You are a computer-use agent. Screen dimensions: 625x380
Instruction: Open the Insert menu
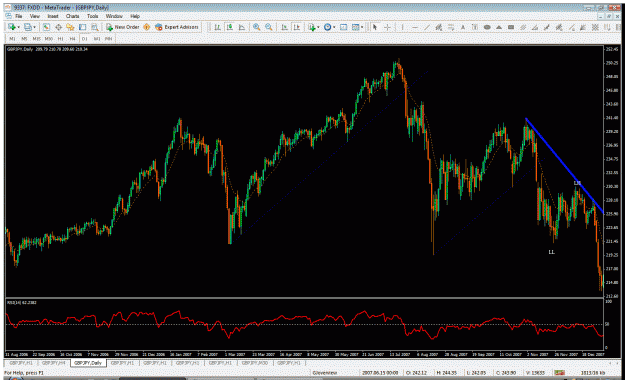click(53, 16)
